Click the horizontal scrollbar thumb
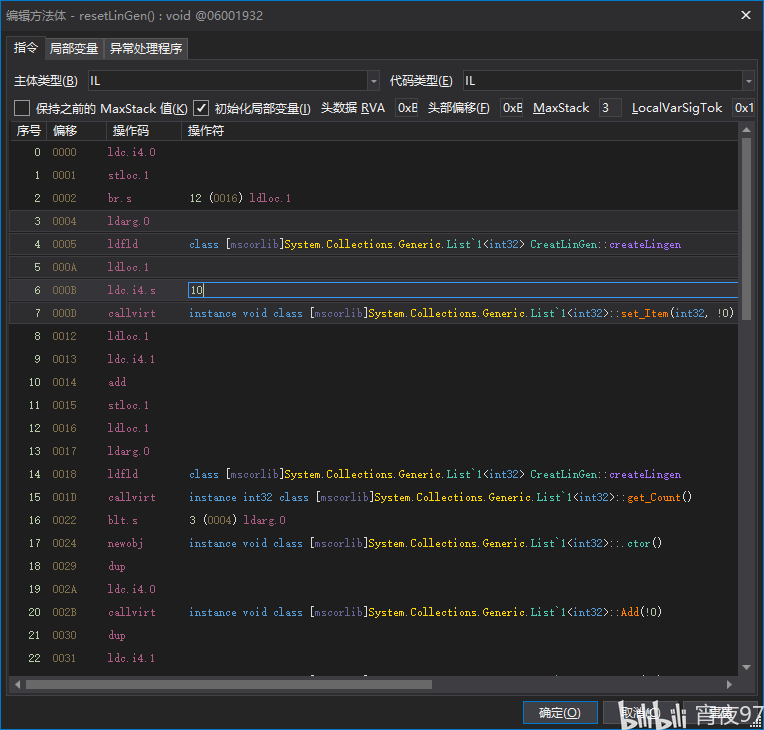 [229, 685]
